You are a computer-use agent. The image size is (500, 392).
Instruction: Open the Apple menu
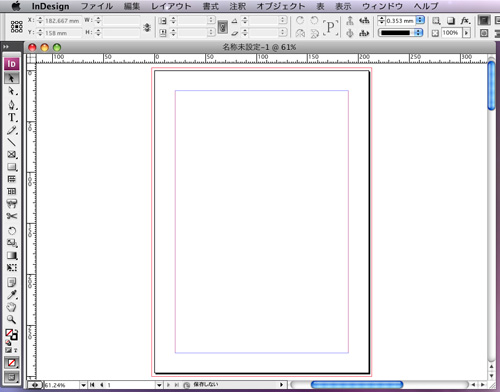coord(16,6)
